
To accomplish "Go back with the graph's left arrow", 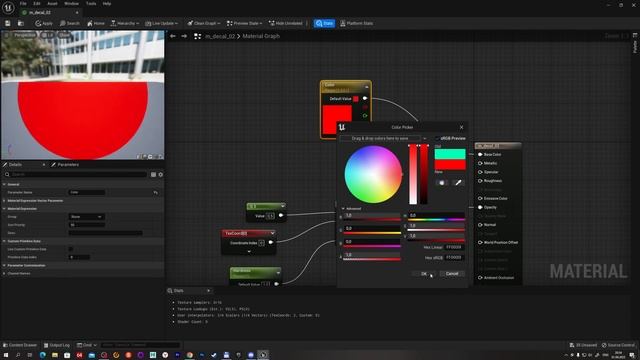I will 173,36.
